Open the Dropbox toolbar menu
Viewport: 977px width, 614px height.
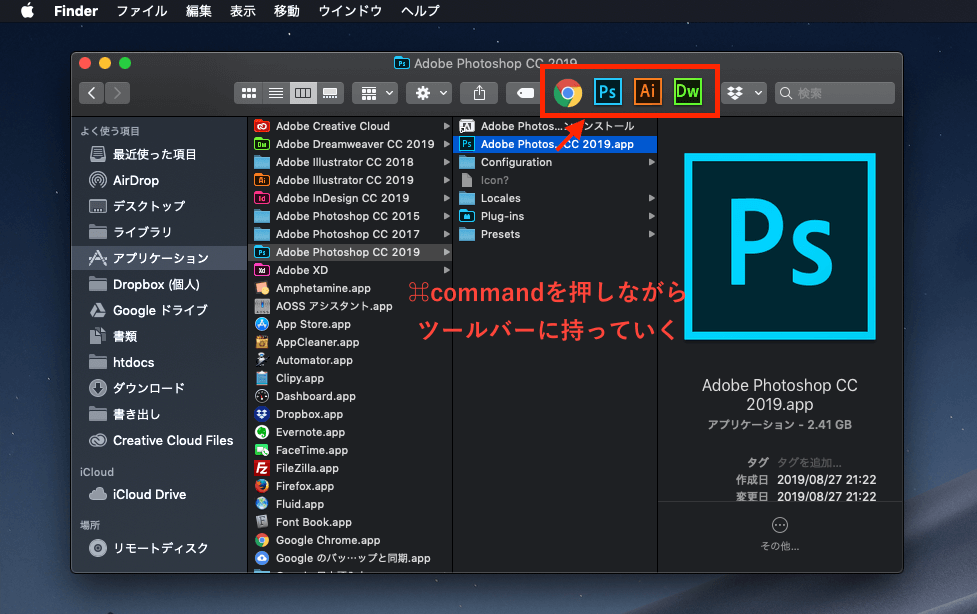(744, 93)
